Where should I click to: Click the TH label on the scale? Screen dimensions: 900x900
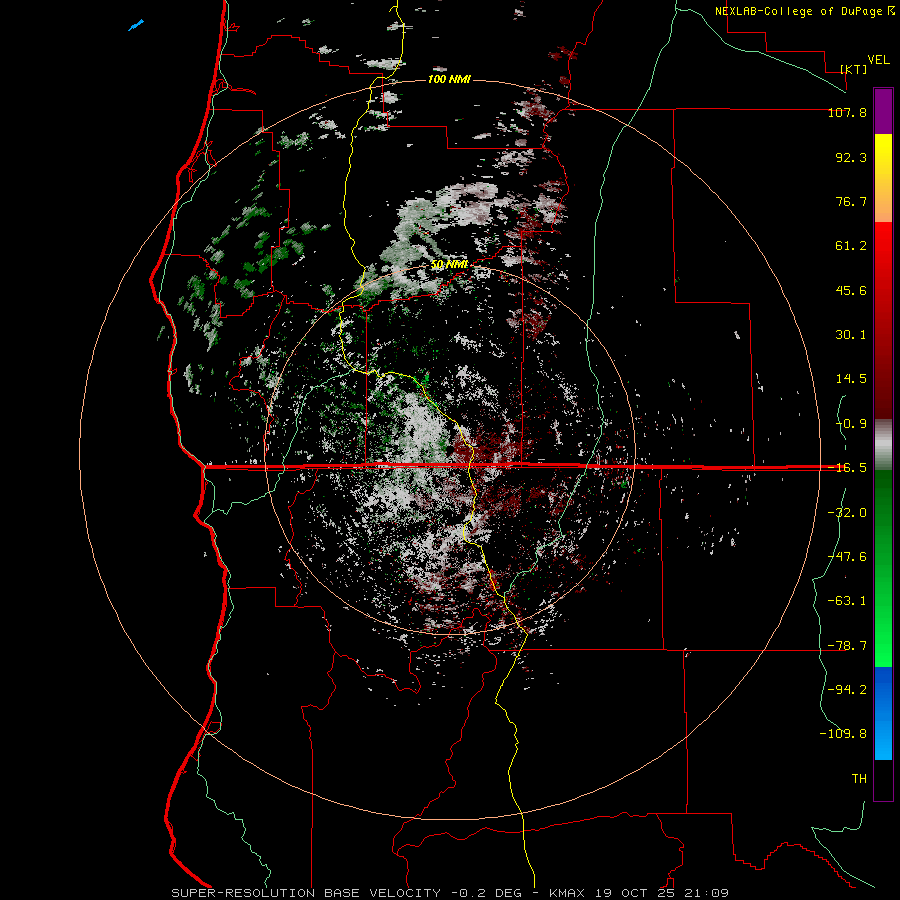859,778
